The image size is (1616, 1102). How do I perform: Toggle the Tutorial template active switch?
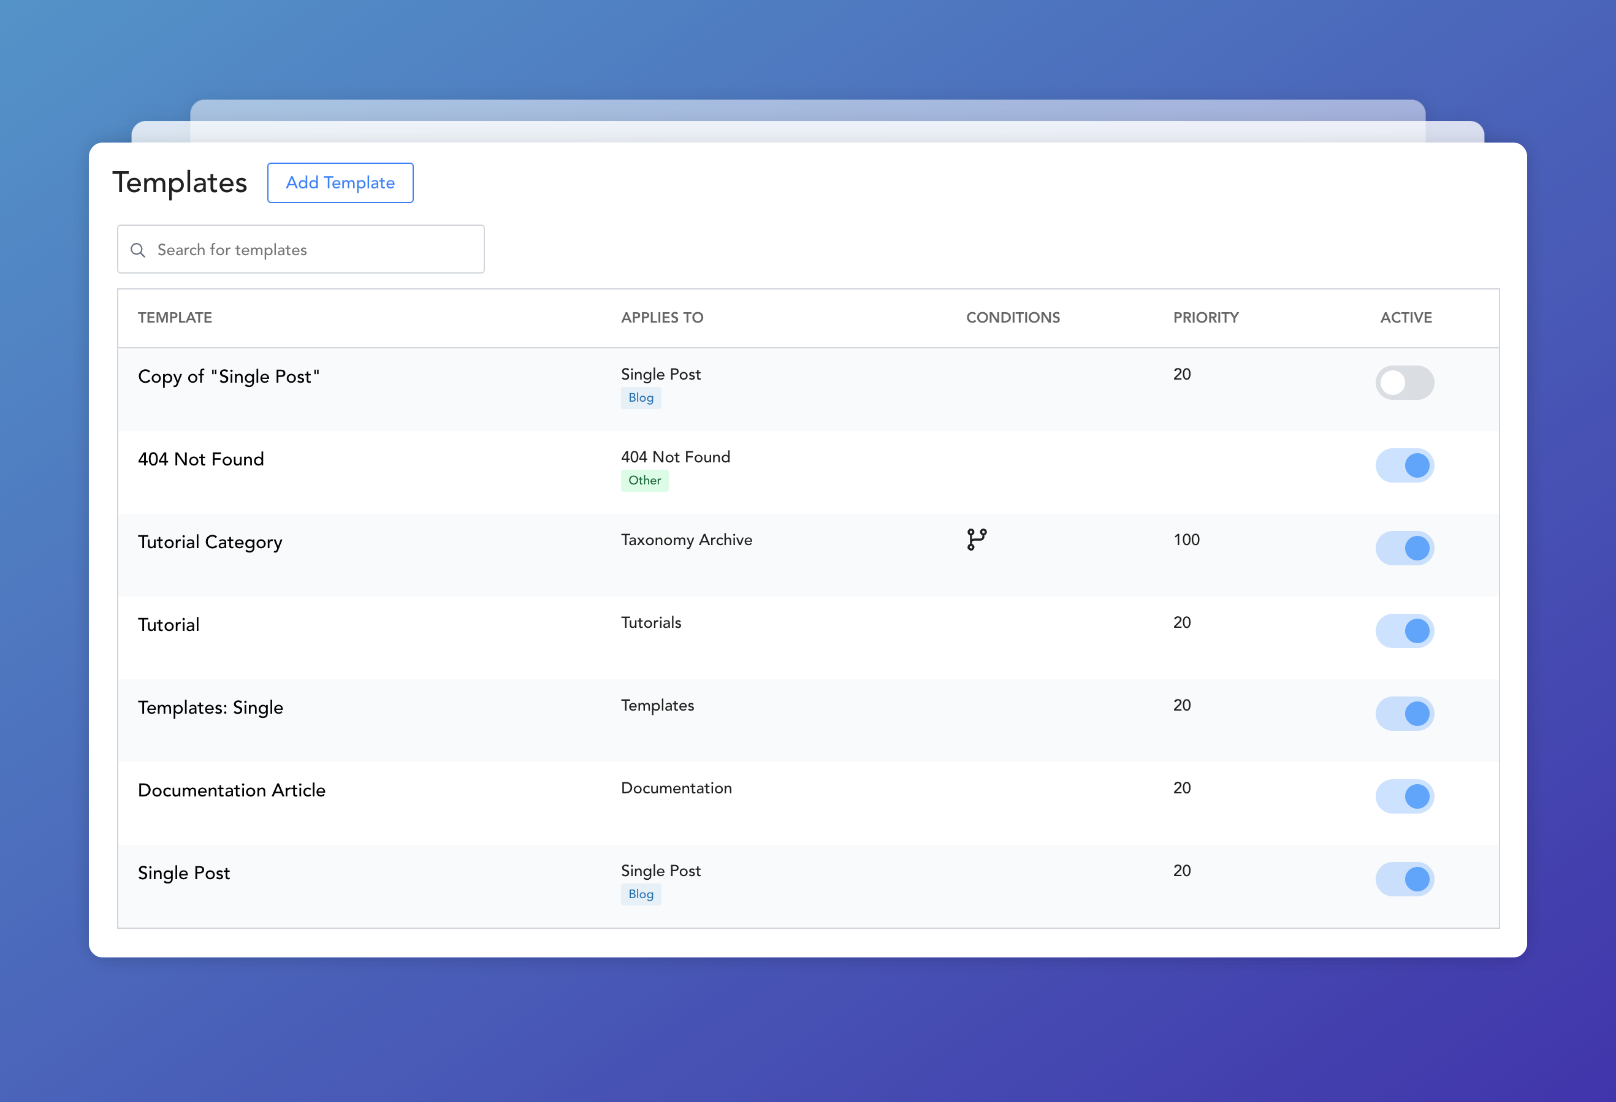[x=1404, y=631]
